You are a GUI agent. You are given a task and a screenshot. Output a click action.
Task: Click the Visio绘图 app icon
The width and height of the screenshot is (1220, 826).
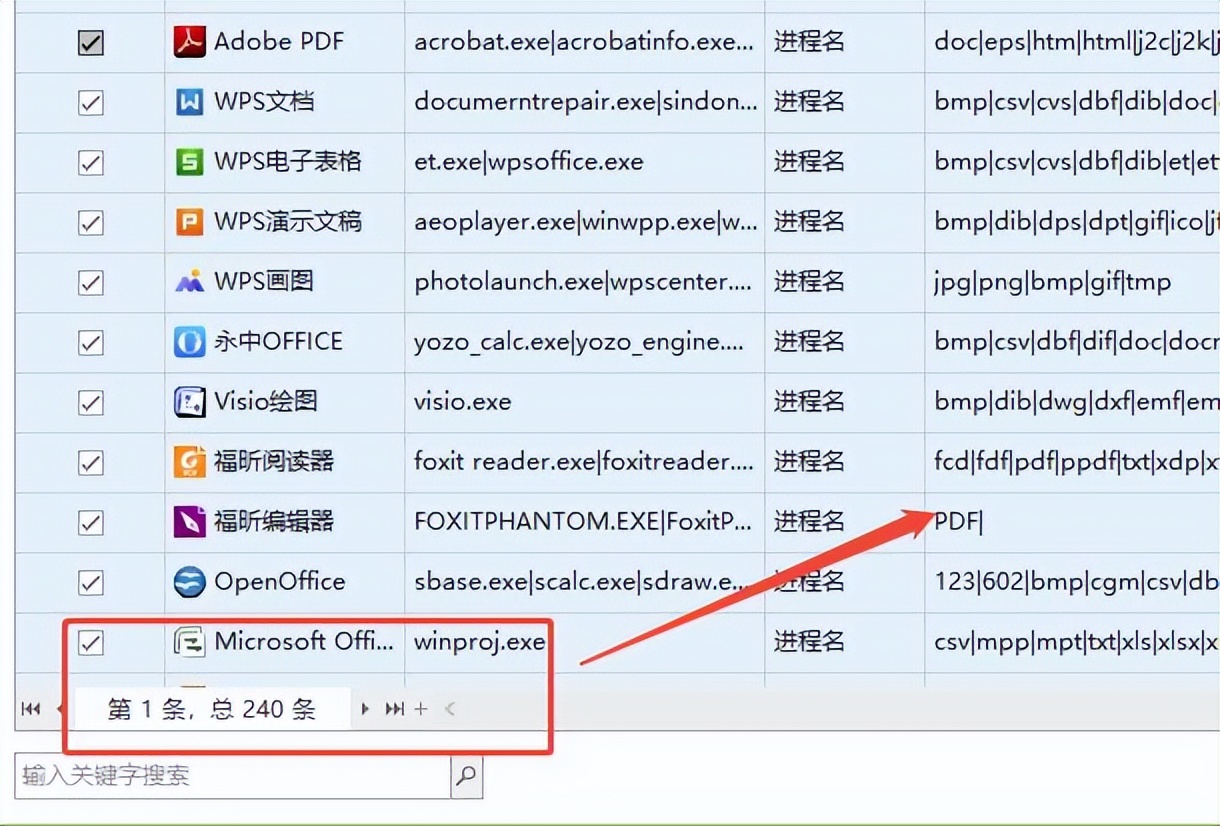[190, 402]
